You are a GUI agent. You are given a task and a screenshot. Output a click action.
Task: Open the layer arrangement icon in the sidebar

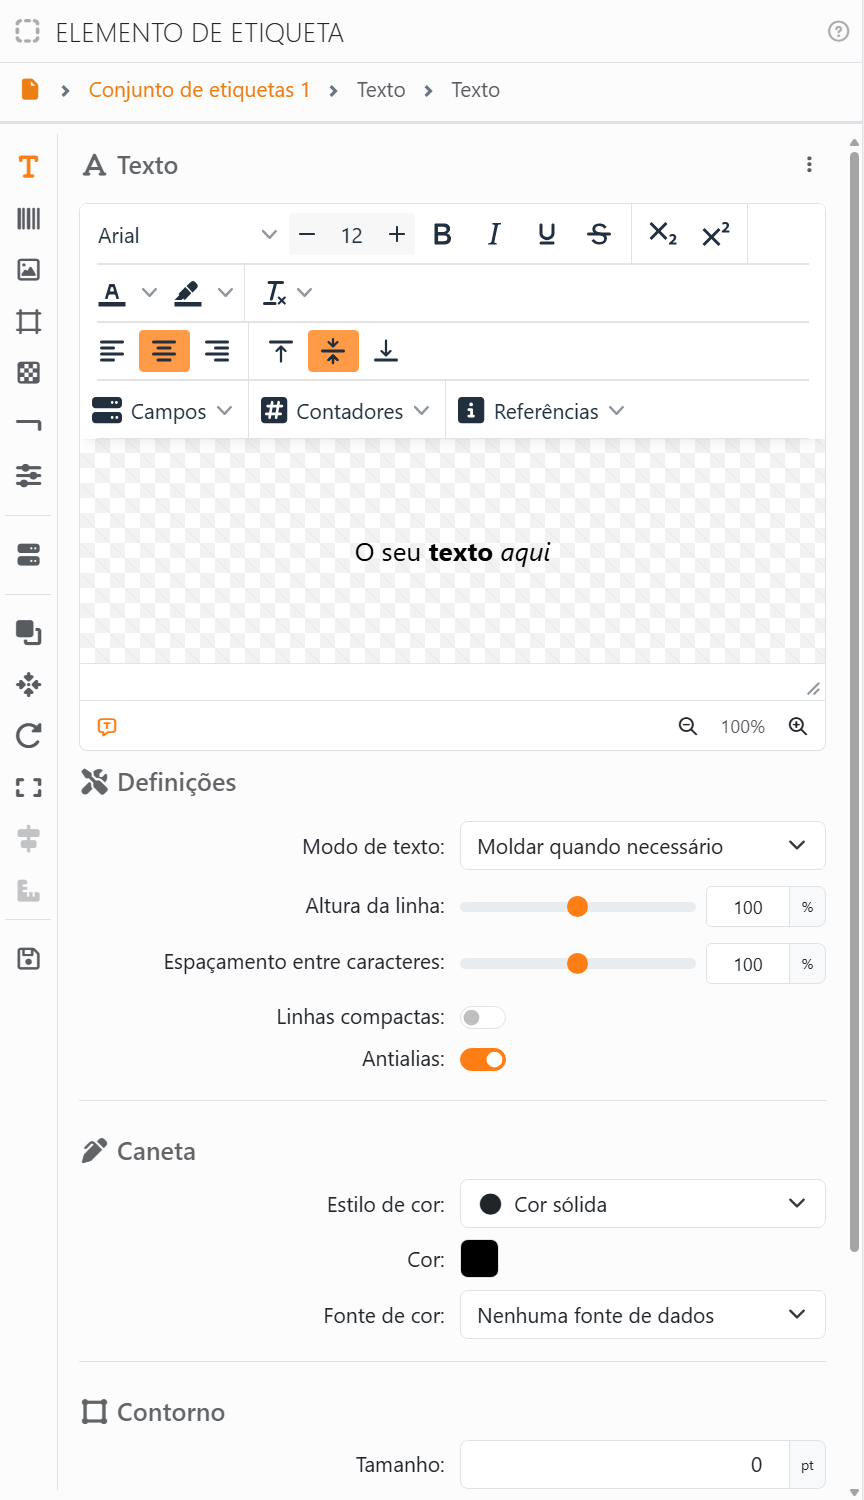(x=29, y=632)
